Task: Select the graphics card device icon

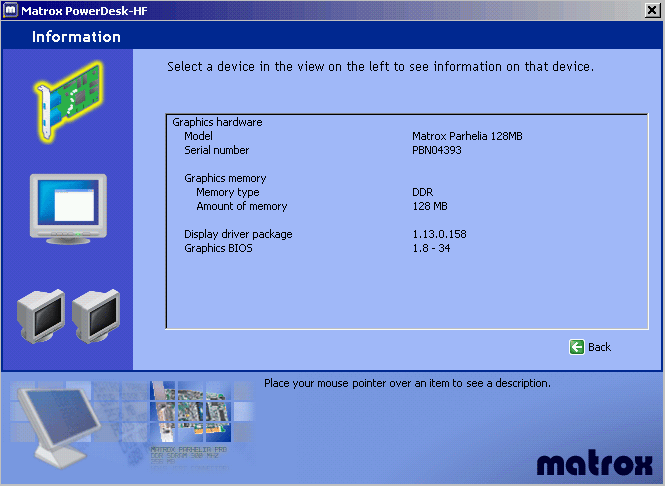Action: coord(66,100)
